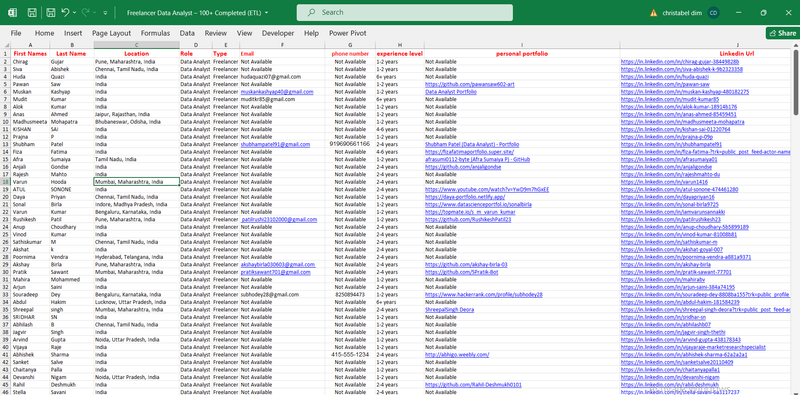Click the vertical scrollbar thumb
800x395 pixels.
click(x=796, y=82)
